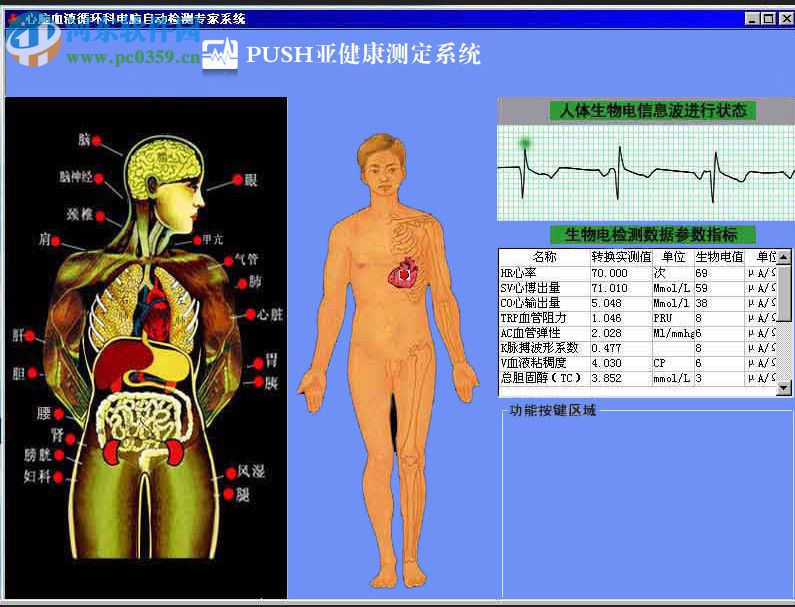Select the 总胆固醇（TC）row name
The image size is (795, 607).
541,378
